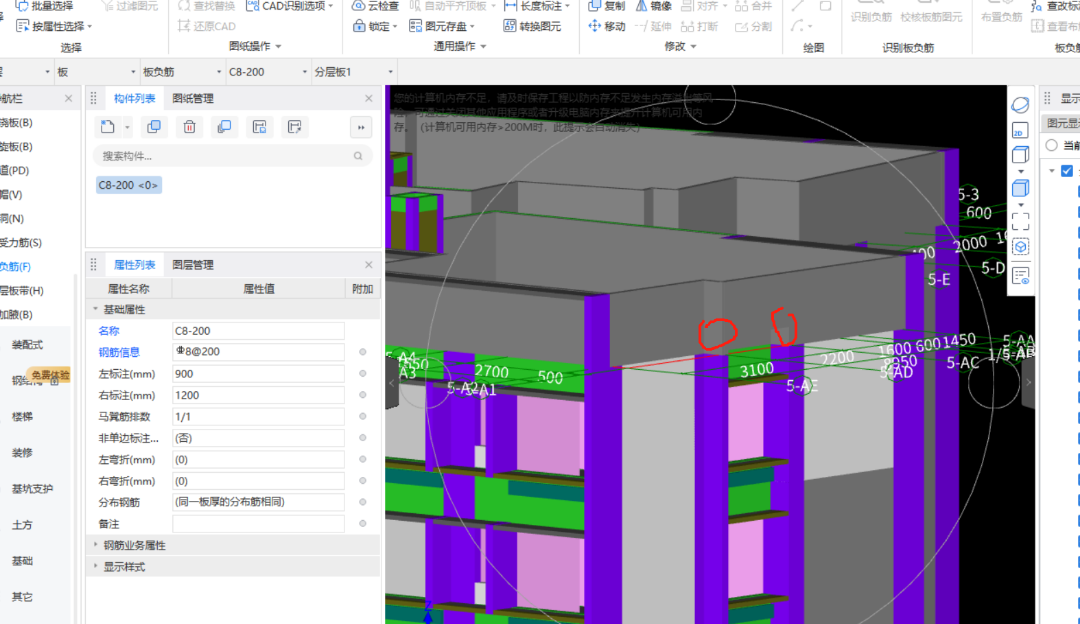Click new component icon in 构件列表

point(107,127)
